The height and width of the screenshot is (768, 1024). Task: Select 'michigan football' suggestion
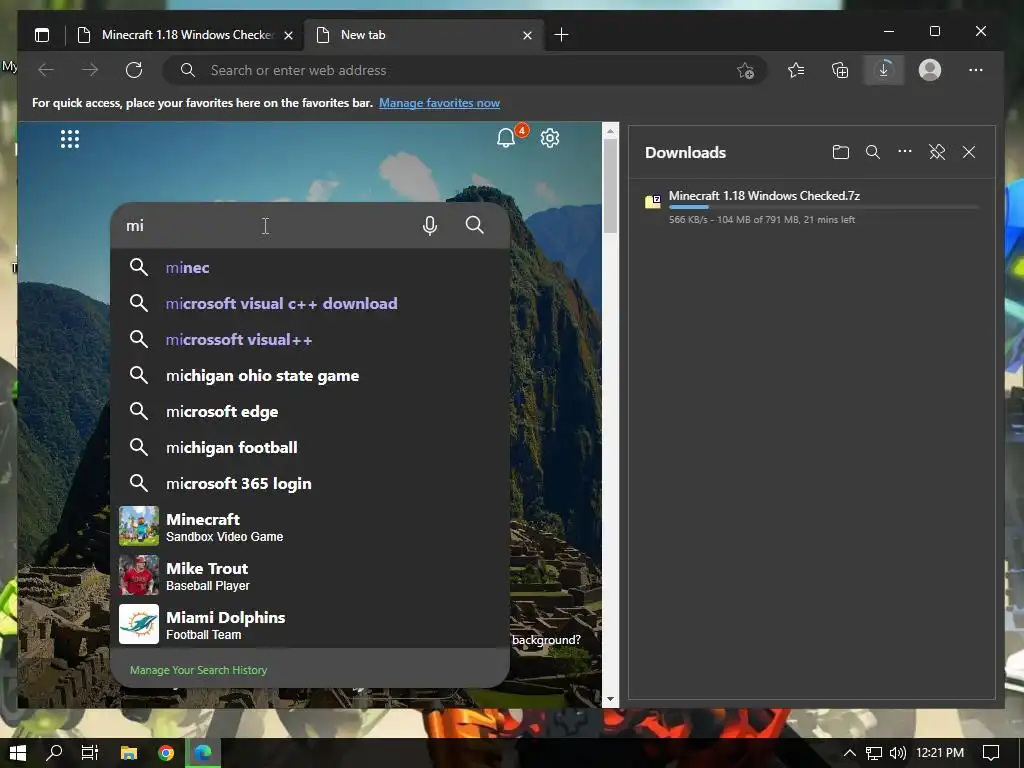point(310,447)
